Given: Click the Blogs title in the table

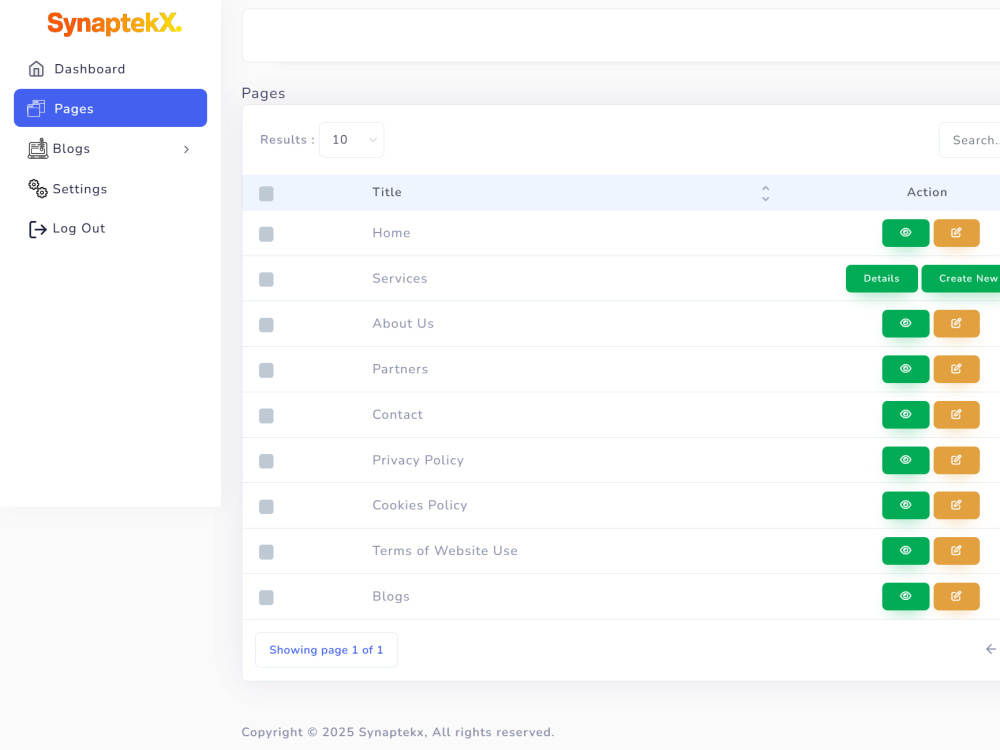Looking at the screenshot, I should (391, 596).
